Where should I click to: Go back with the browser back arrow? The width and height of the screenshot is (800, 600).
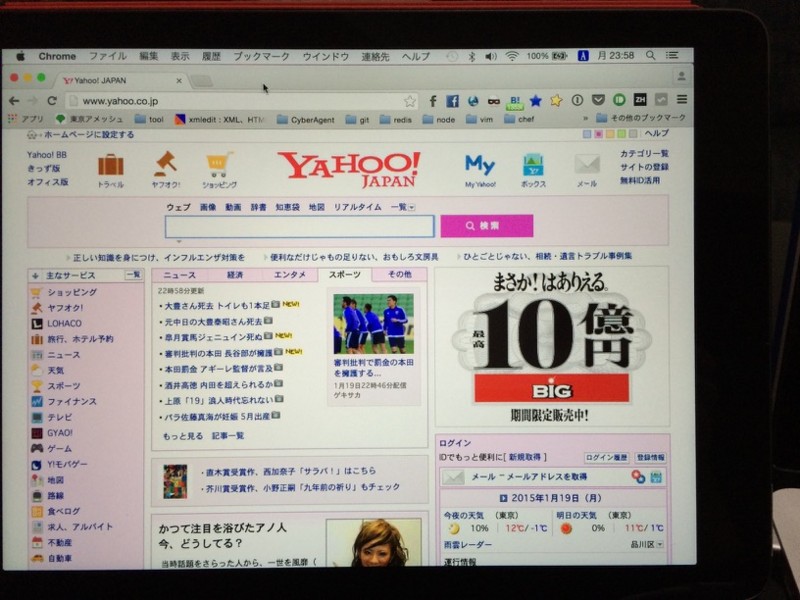point(14,101)
